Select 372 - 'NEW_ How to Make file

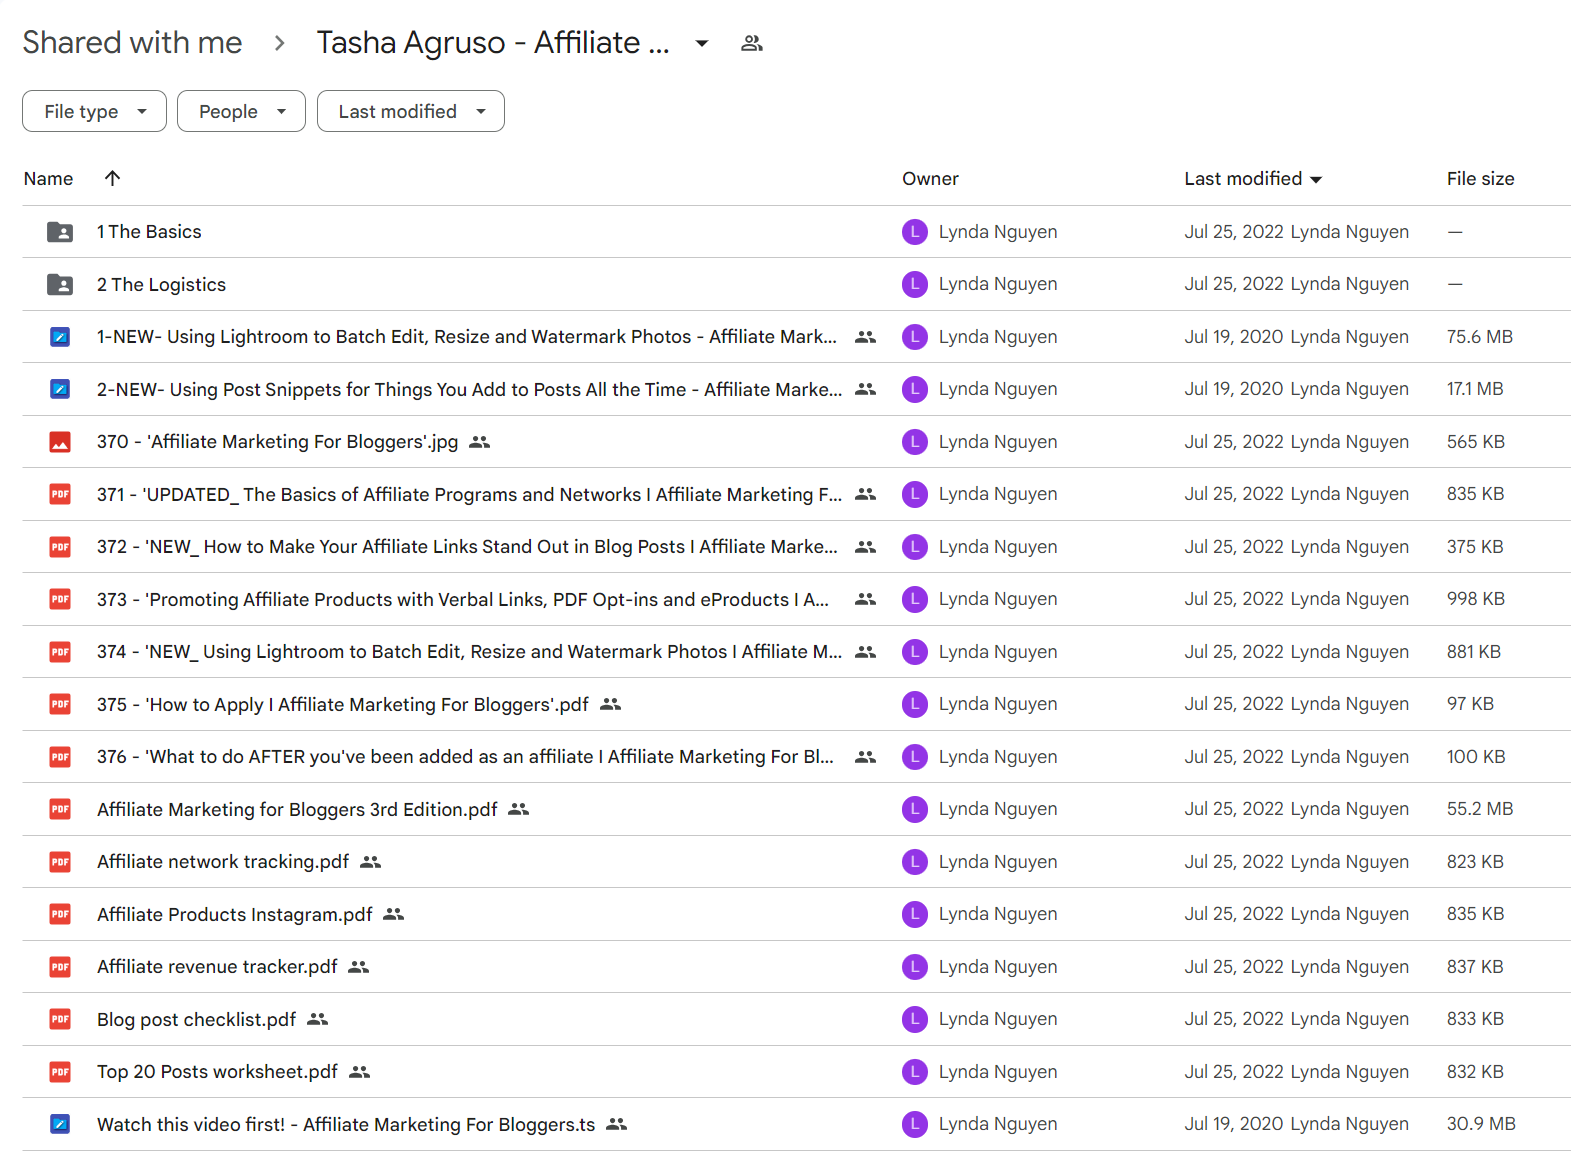coord(467,547)
